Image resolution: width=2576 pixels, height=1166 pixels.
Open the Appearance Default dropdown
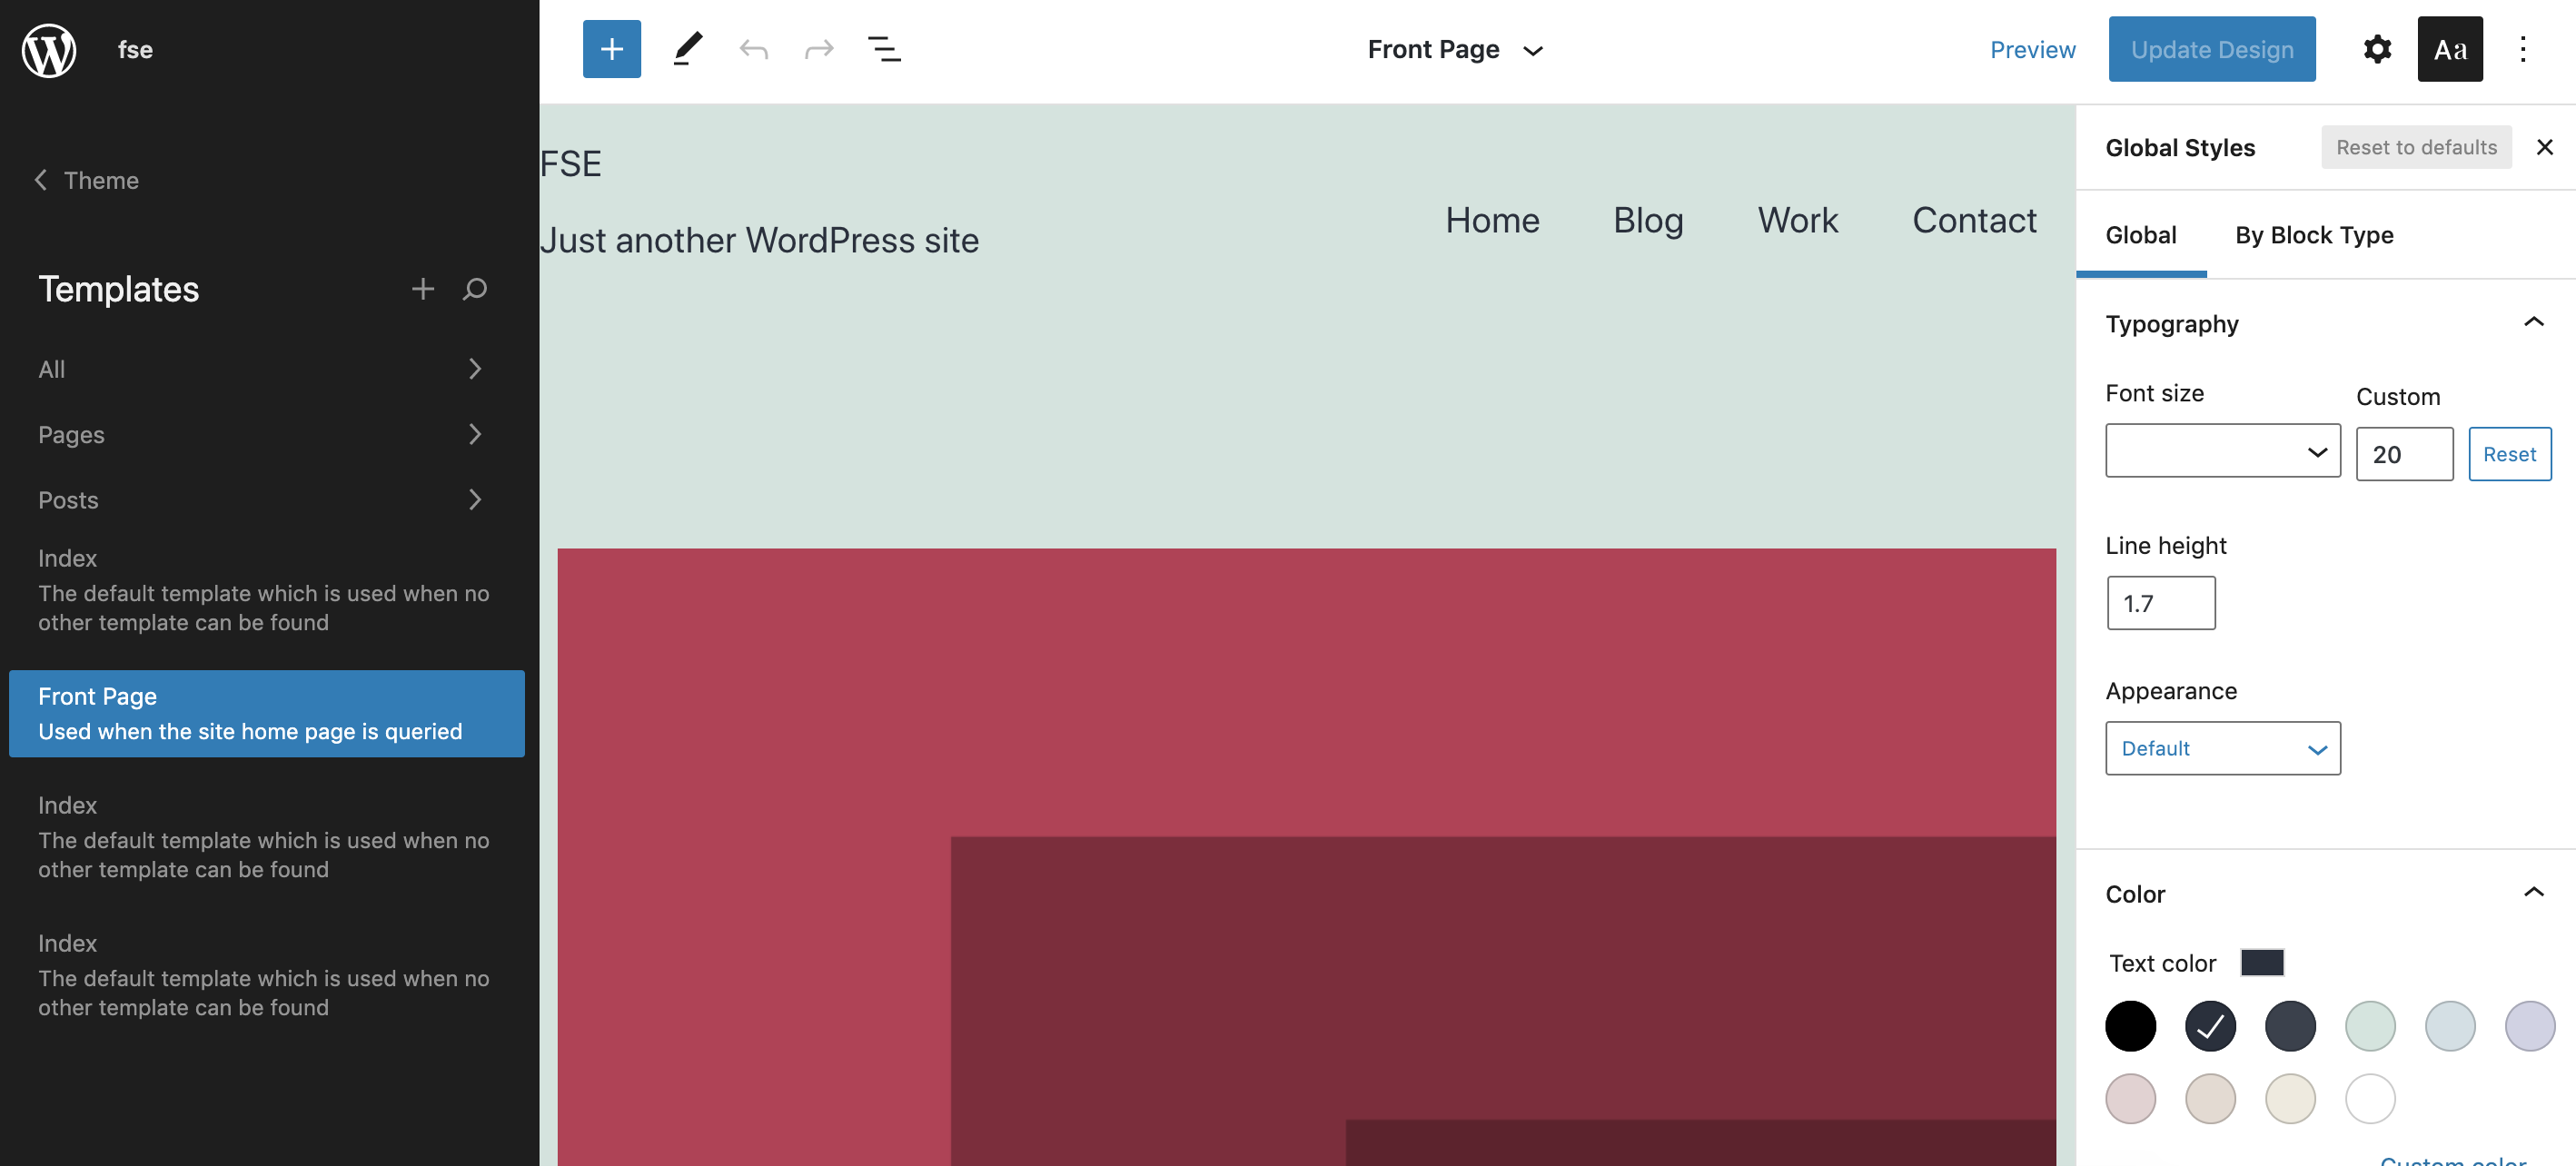point(2222,748)
